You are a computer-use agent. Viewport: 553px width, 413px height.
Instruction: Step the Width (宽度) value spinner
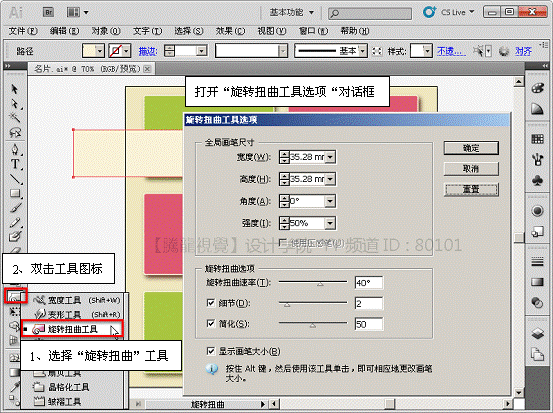[x=284, y=157]
